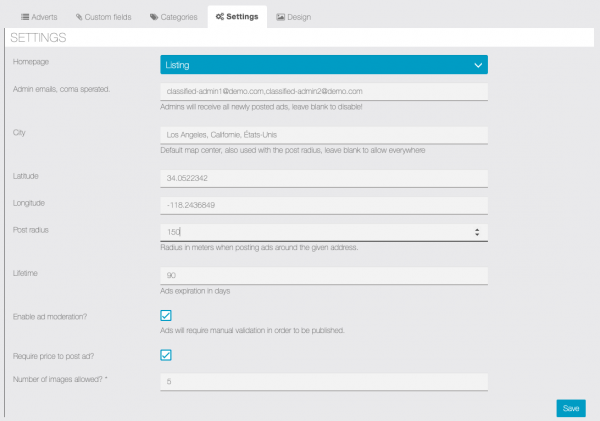This screenshot has height=421, width=600.
Task: Uncheck Enable ad moderation checkbox
Action: (166, 316)
